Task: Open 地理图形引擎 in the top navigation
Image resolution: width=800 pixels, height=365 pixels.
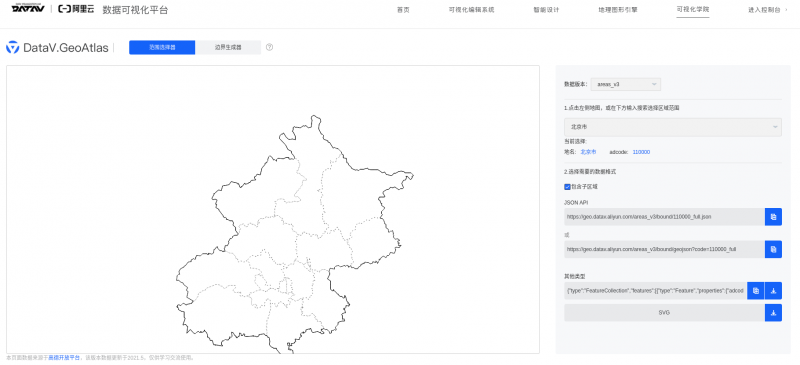Action: [x=618, y=10]
